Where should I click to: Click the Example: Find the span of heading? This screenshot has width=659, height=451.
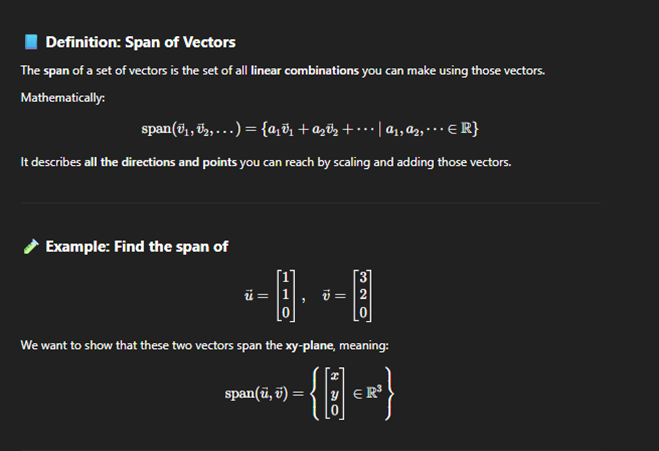tap(137, 247)
